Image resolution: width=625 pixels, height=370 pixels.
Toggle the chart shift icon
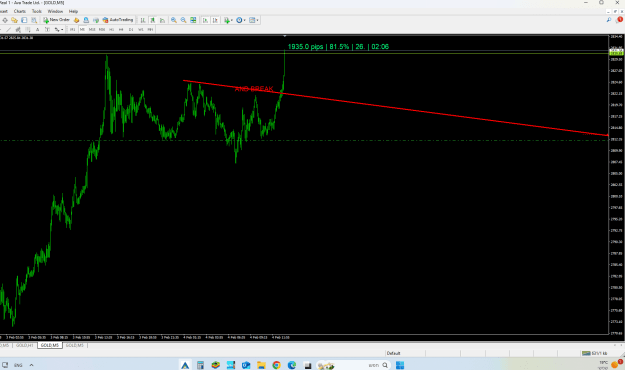pyautogui.click(x=215, y=20)
